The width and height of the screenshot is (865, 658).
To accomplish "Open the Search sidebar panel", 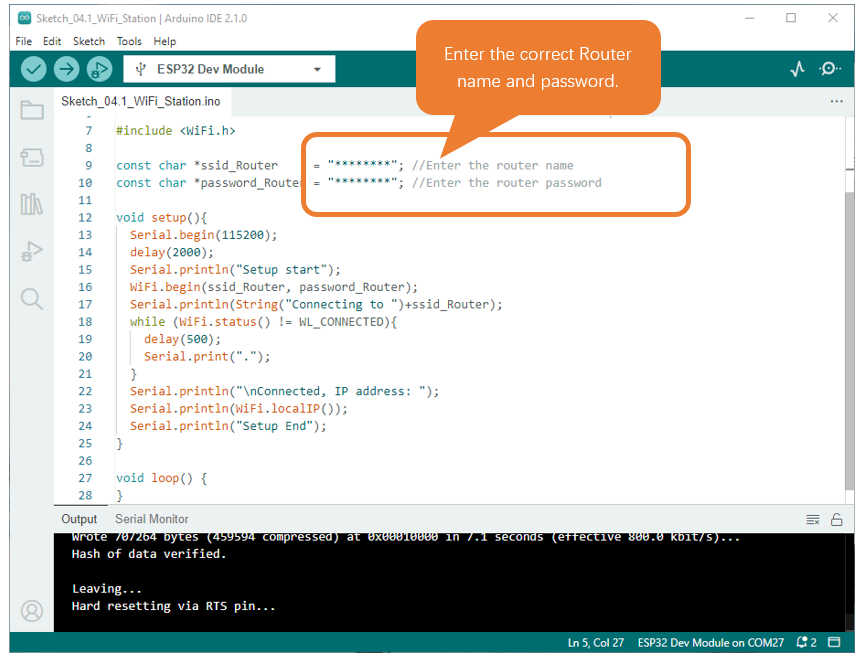I will (x=31, y=299).
